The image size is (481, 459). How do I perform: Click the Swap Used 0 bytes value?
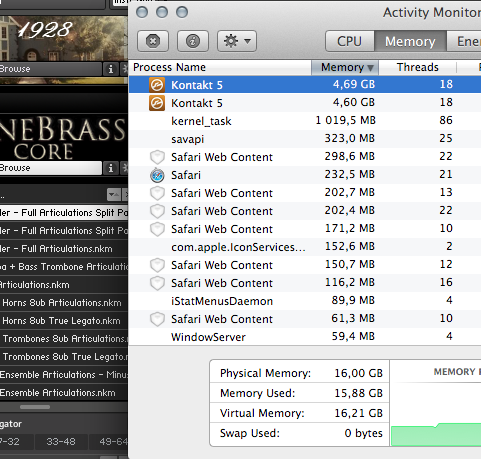tap(363, 433)
